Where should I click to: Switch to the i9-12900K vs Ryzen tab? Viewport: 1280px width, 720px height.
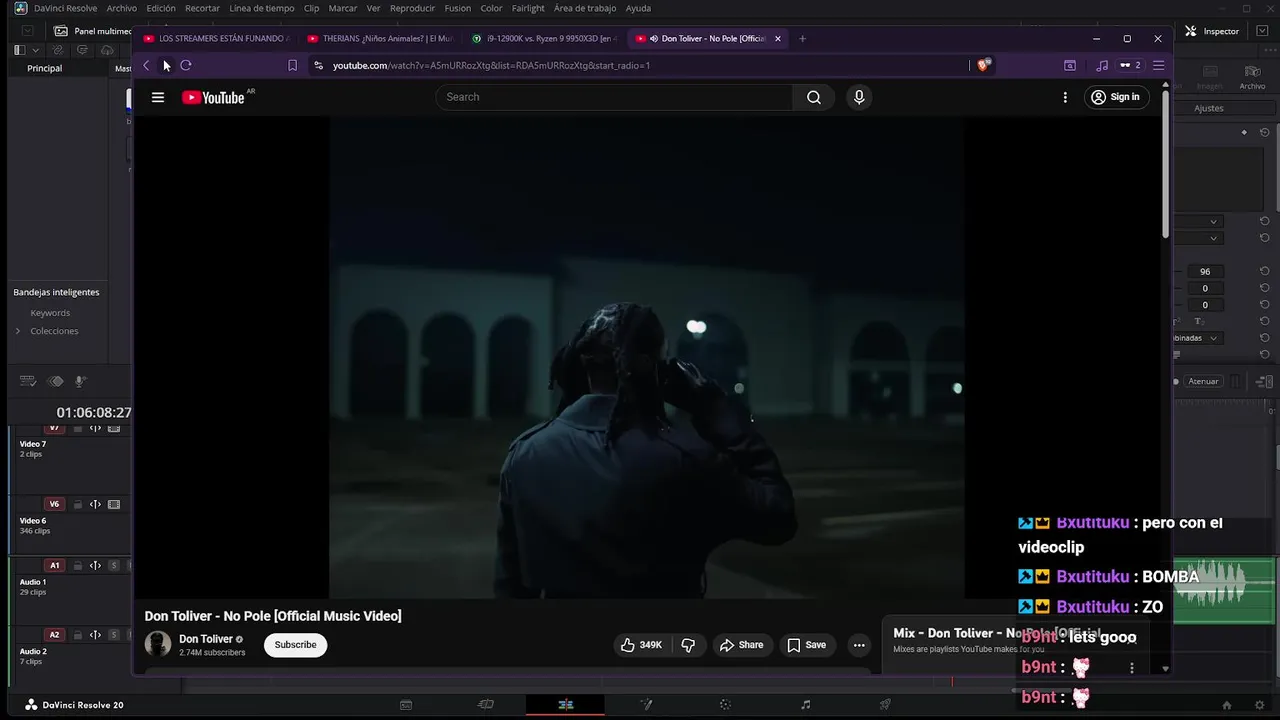[x=544, y=38]
